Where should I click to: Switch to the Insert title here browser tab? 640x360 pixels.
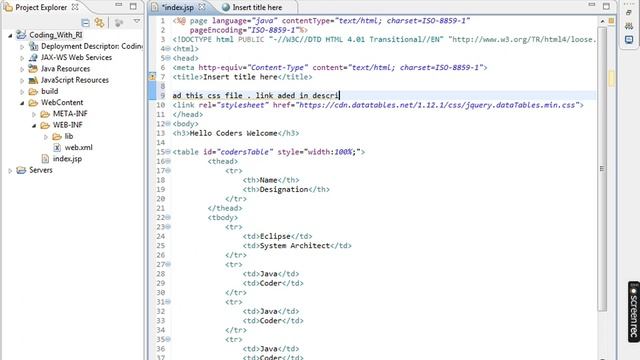coord(257,7)
